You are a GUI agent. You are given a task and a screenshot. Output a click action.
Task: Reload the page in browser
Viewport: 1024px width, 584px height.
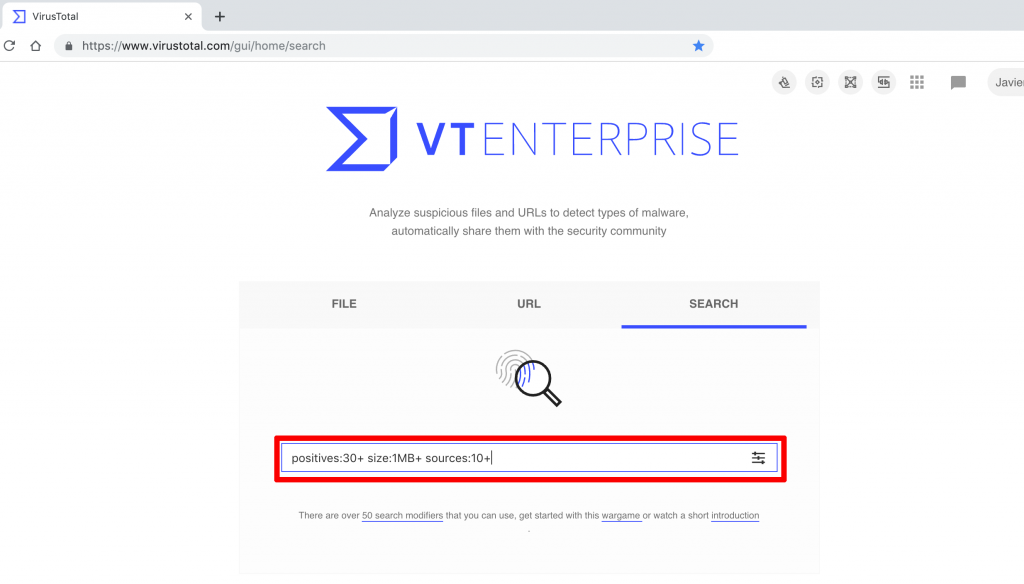[x=10, y=46]
